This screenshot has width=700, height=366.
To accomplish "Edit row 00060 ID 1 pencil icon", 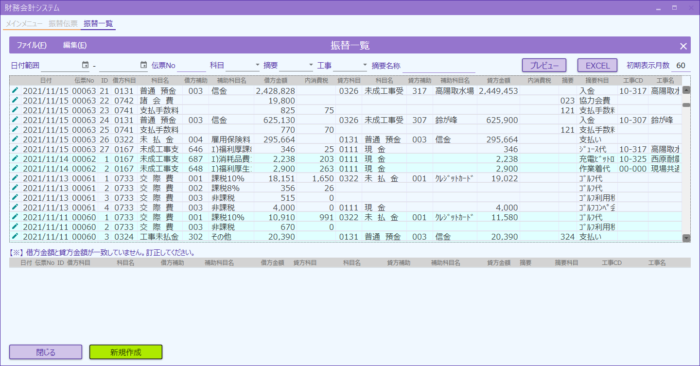I will tap(15, 217).
